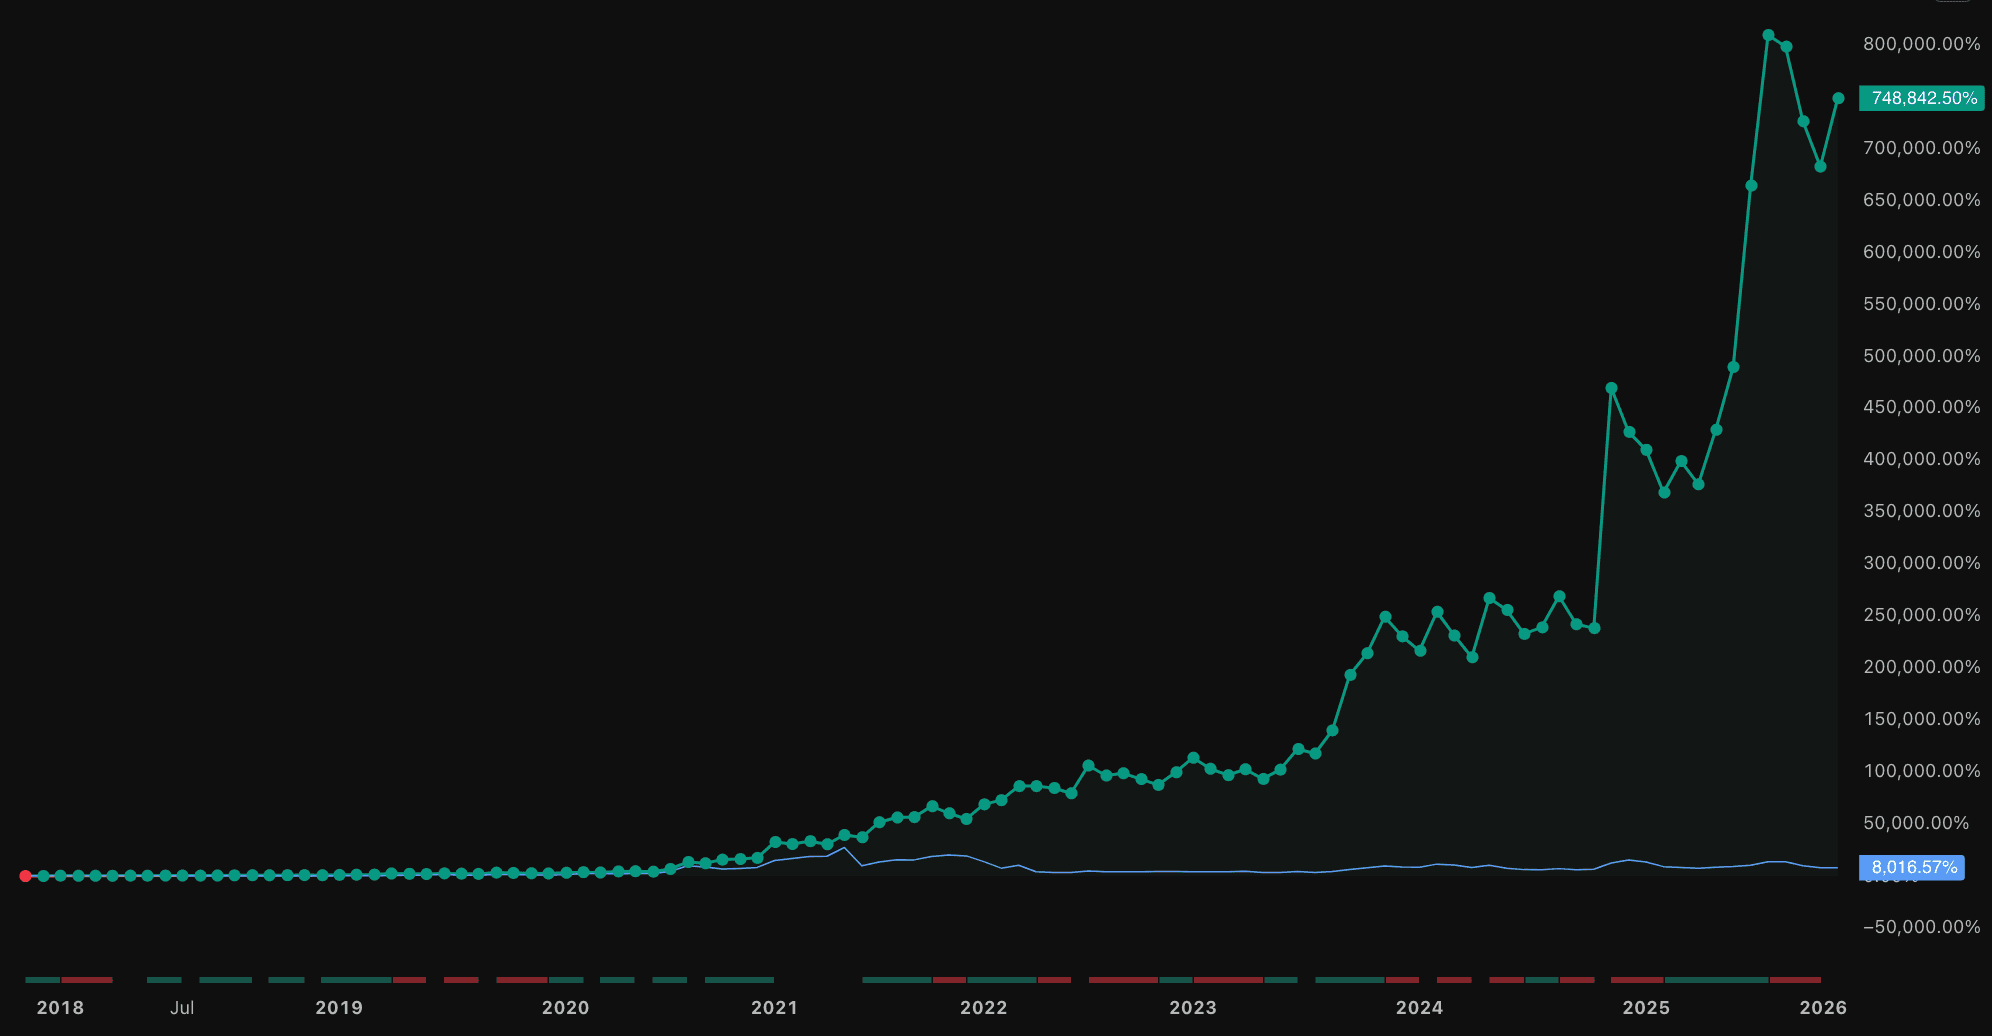
Task: Click the 2018 label on the time axis
Action: click(x=59, y=1009)
